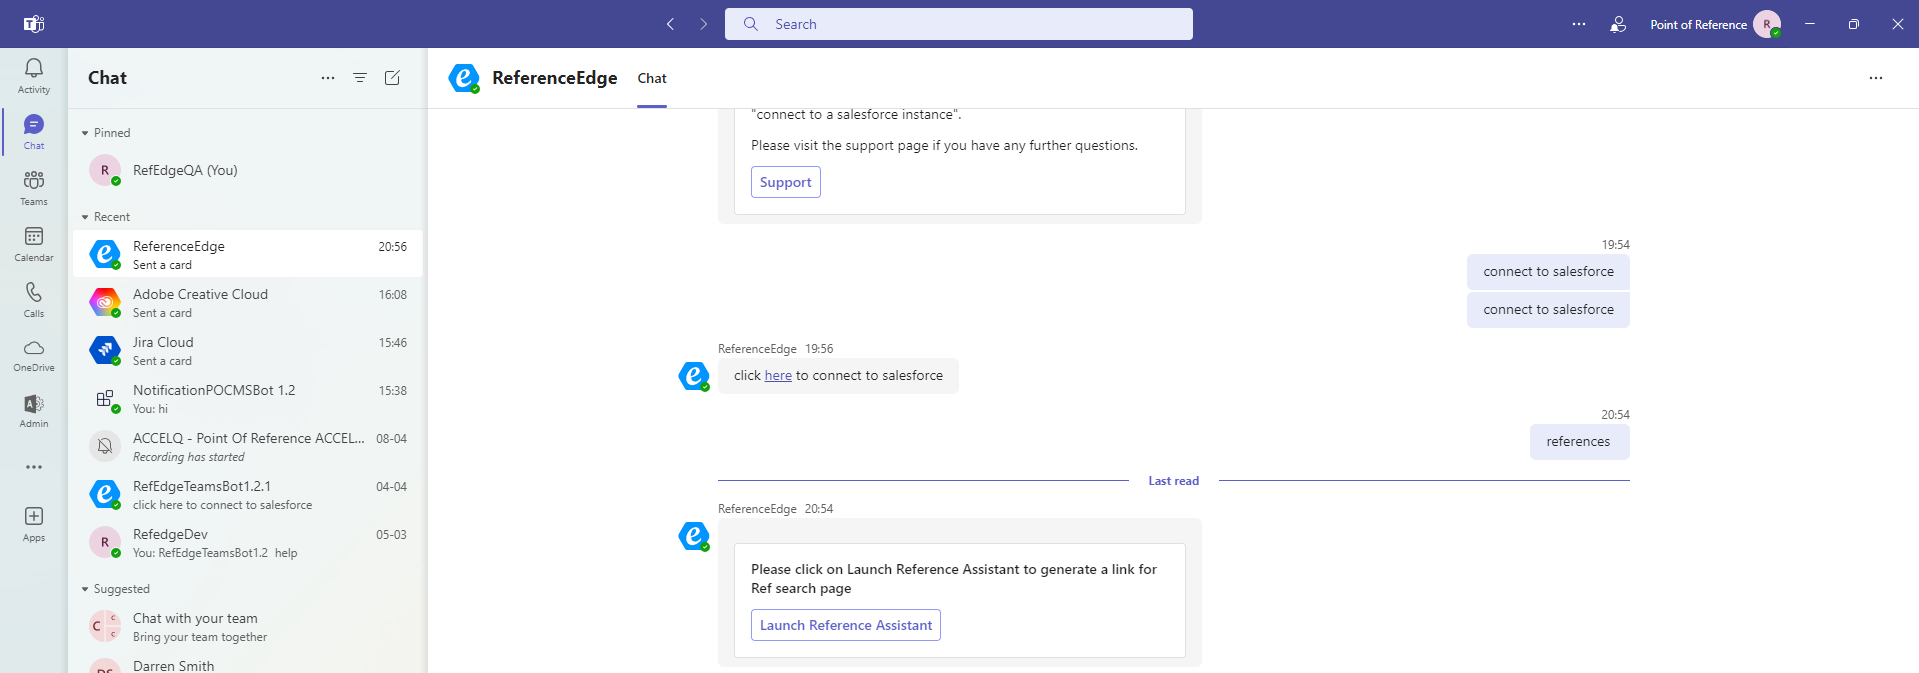Collapse the Pinned chats section
The width and height of the screenshot is (1919, 673).
(86, 133)
